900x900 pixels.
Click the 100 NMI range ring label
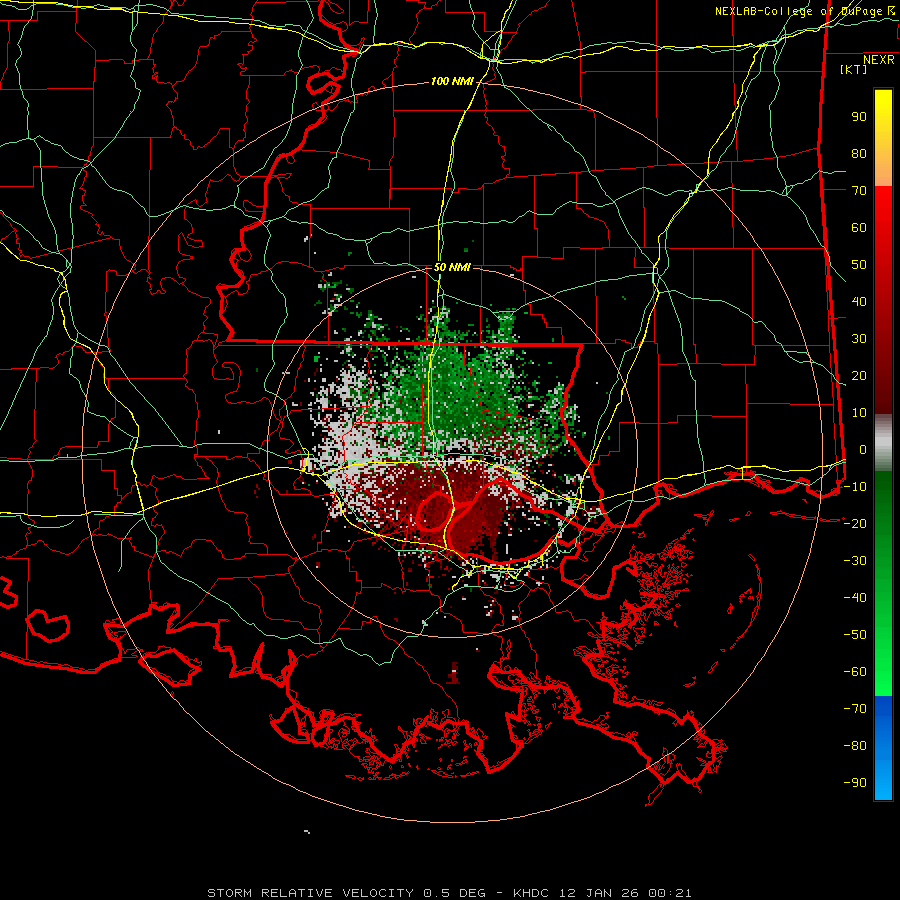tap(452, 82)
